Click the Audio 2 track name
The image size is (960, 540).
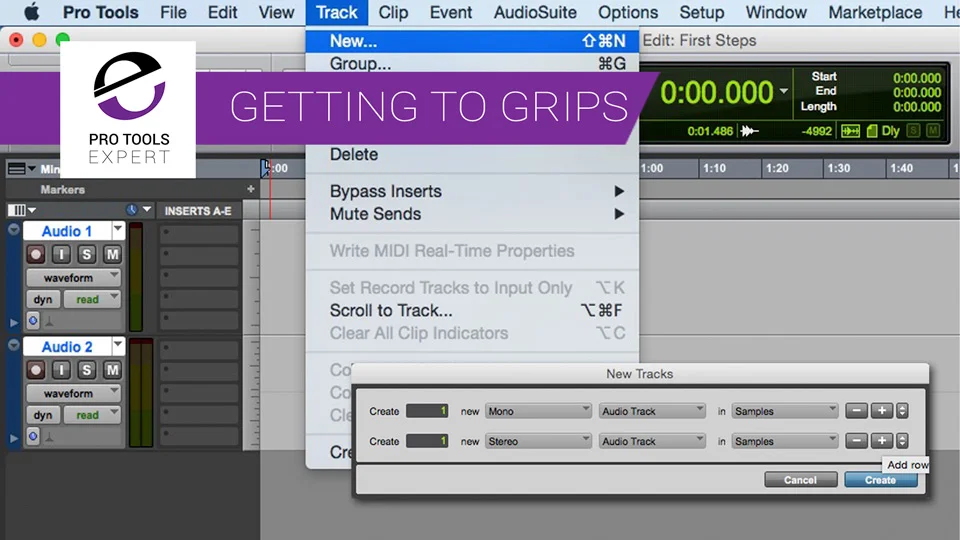click(x=67, y=347)
